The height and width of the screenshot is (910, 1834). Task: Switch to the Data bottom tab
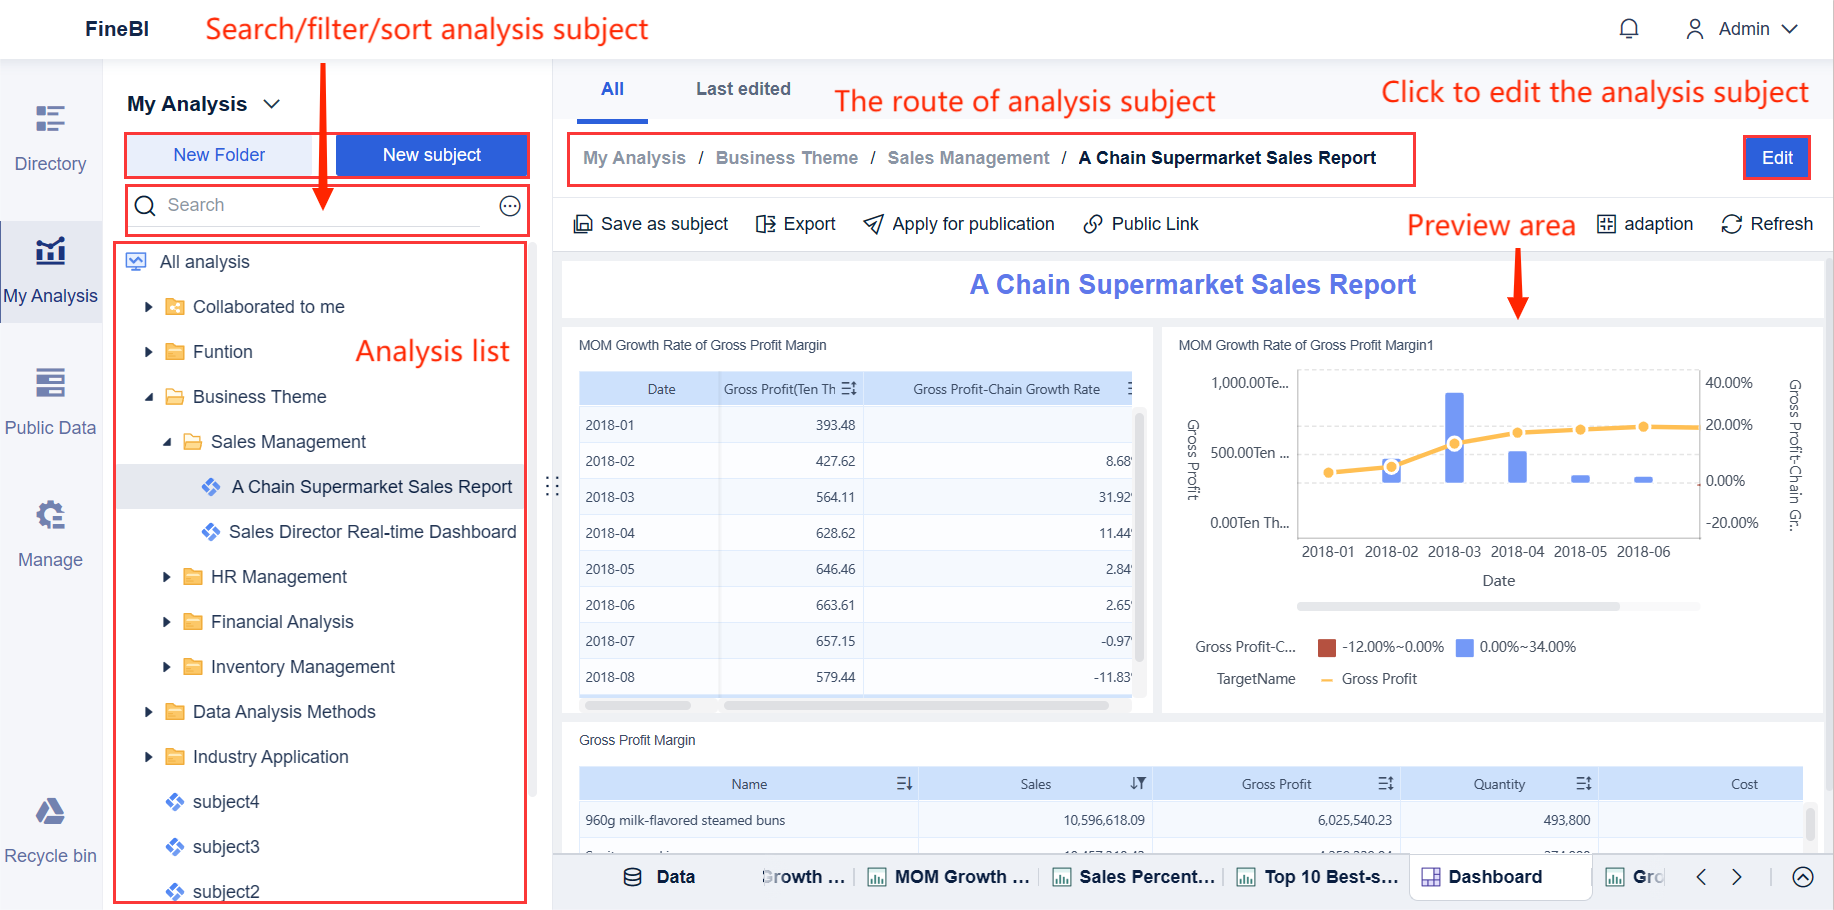point(660,877)
